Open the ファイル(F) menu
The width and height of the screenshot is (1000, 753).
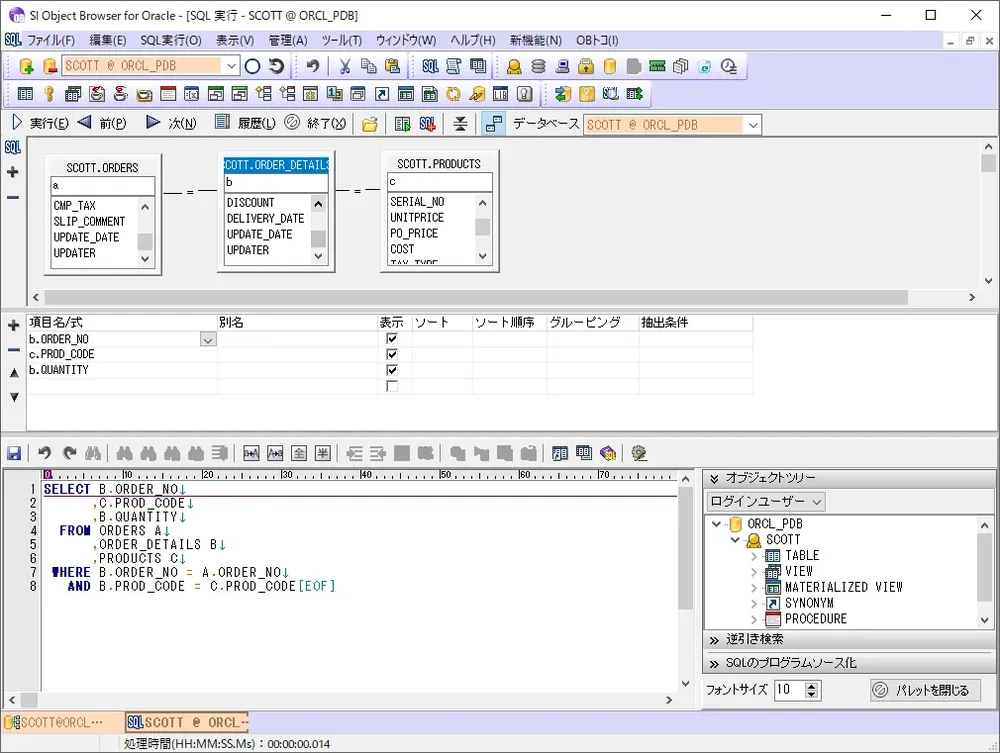(x=50, y=40)
